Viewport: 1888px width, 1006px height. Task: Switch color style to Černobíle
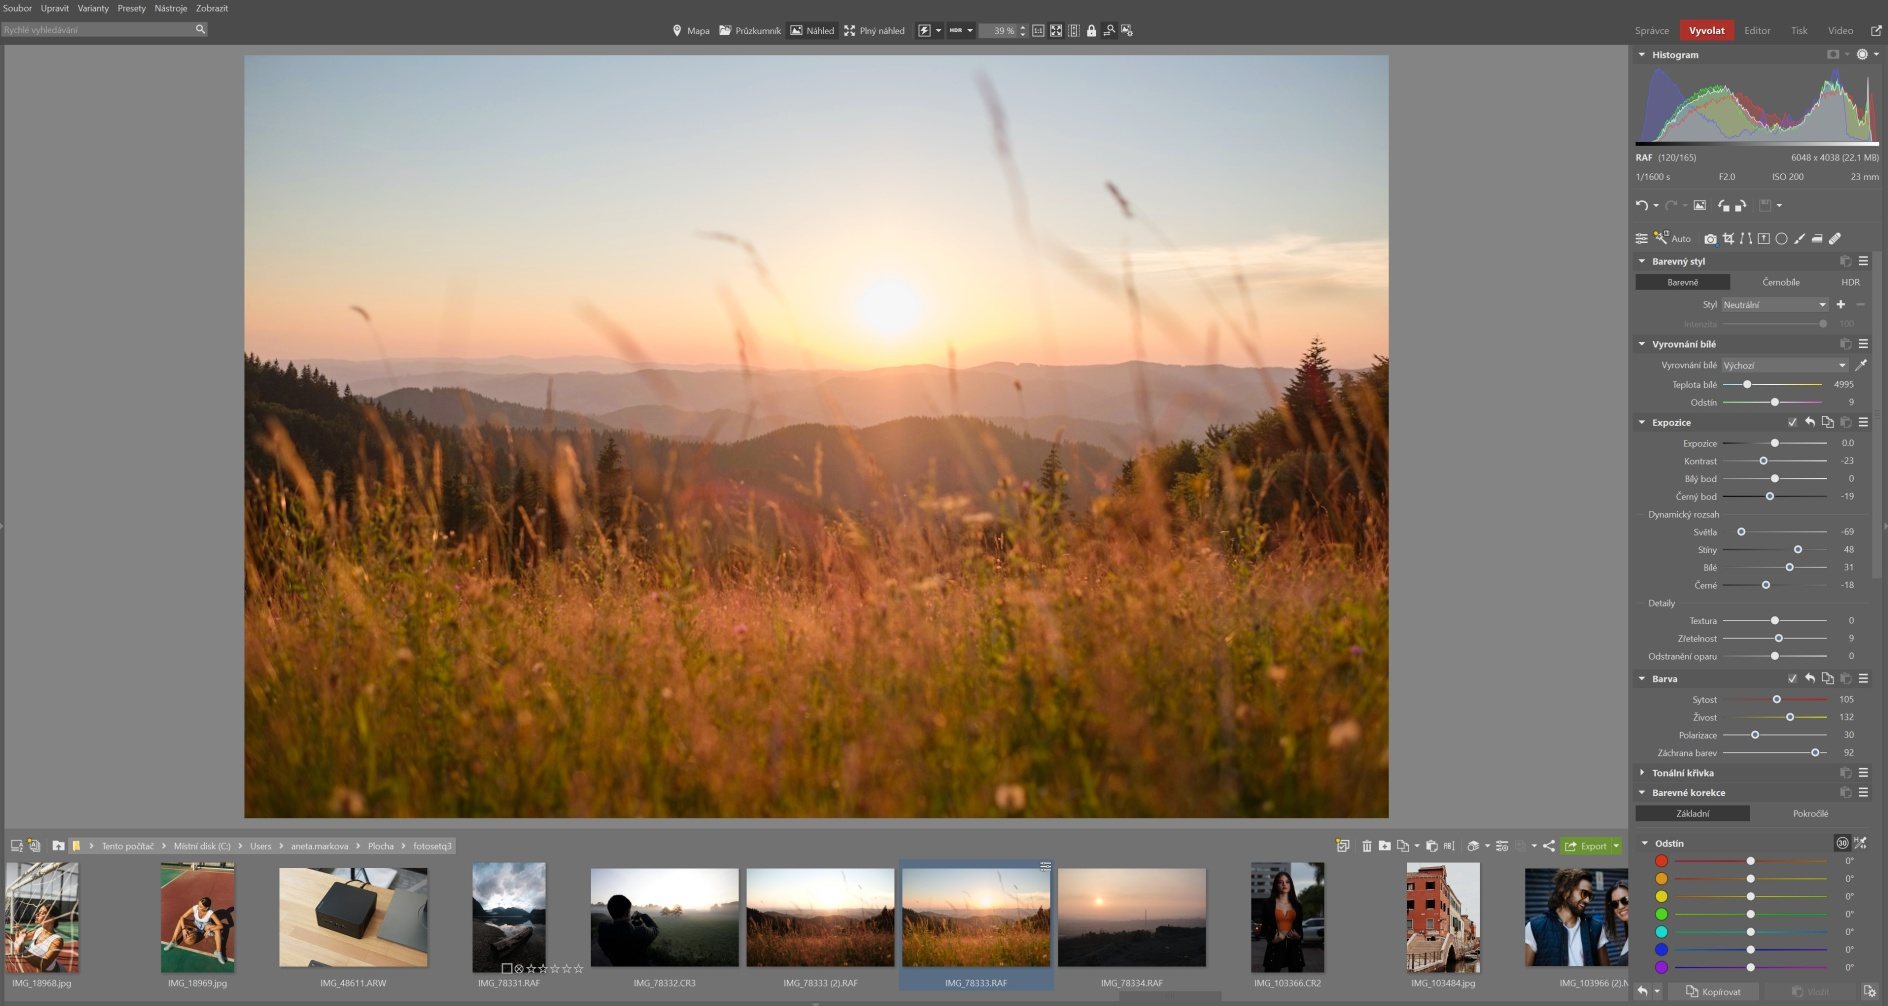click(x=1780, y=282)
